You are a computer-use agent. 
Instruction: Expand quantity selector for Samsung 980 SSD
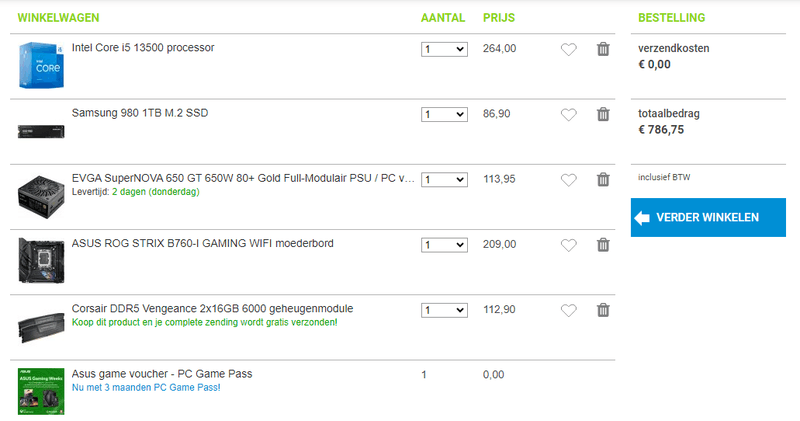pyautogui.click(x=444, y=114)
